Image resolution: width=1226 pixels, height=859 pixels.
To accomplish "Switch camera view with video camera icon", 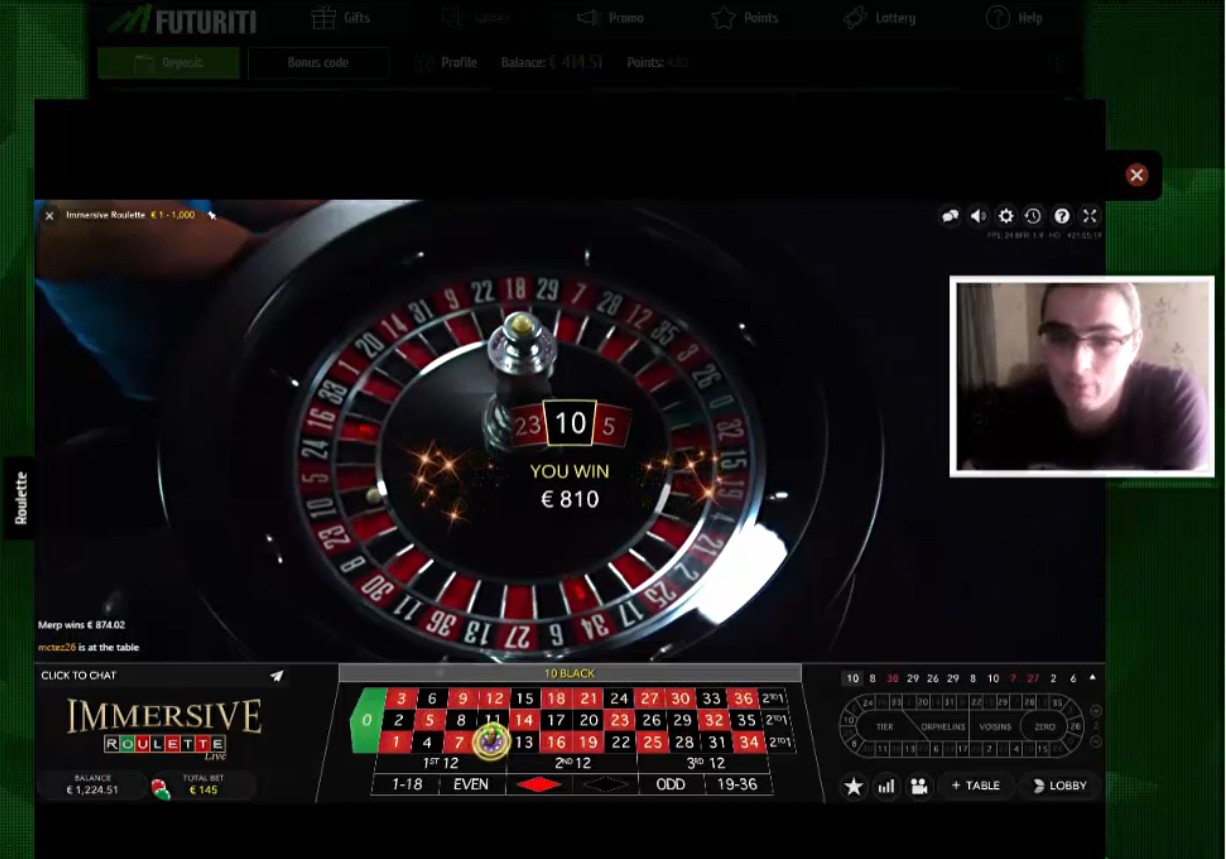I will point(918,786).
